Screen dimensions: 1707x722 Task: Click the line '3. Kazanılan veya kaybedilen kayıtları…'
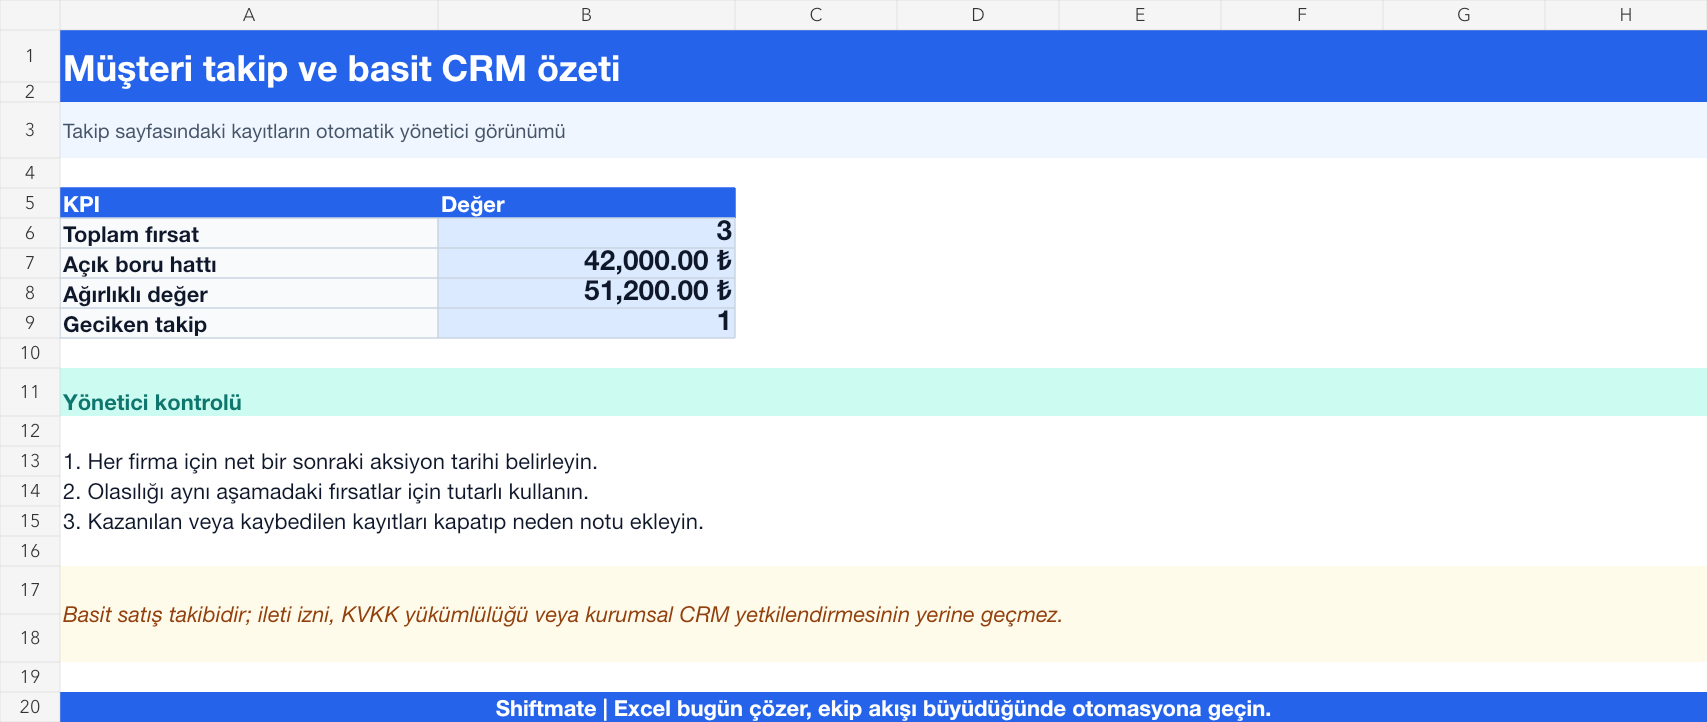click(x=383, y=521)
